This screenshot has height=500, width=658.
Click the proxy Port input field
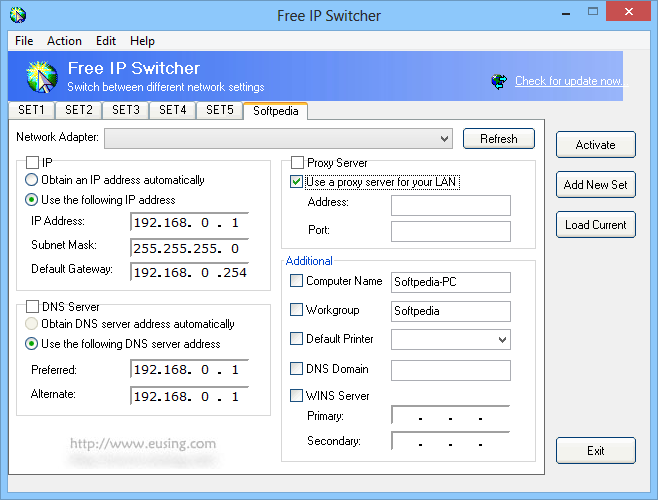[x=451, y=231]
